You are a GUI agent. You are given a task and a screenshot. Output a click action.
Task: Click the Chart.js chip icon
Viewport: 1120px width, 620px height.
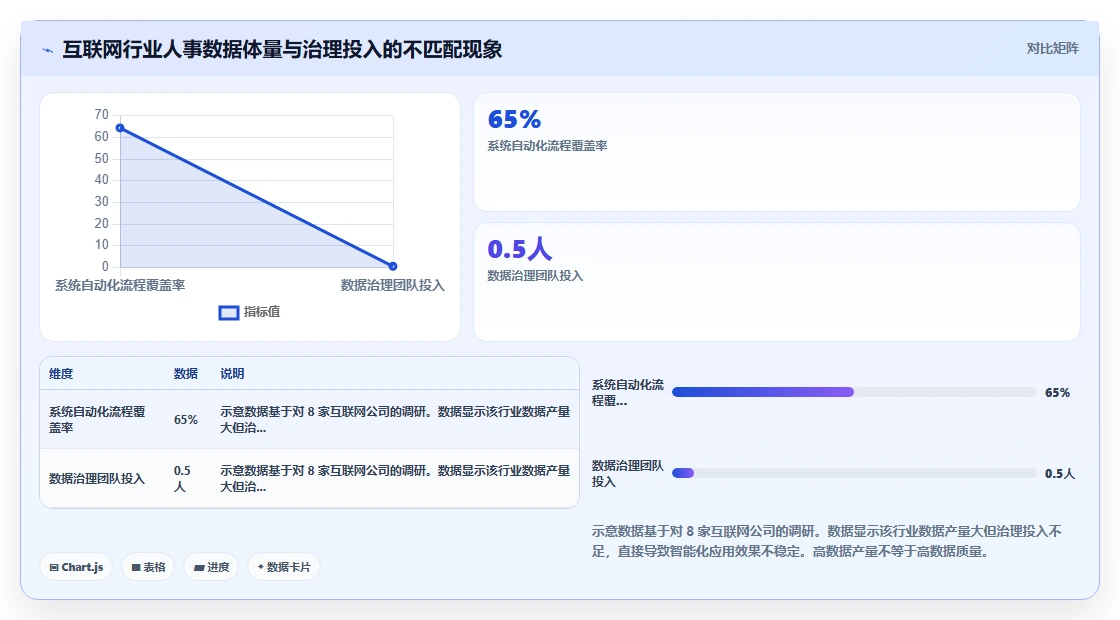click(x=54, y=568)
